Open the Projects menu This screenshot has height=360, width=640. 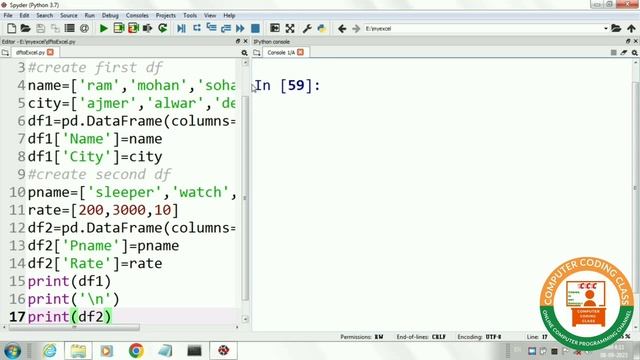click(x=166, y=16)
